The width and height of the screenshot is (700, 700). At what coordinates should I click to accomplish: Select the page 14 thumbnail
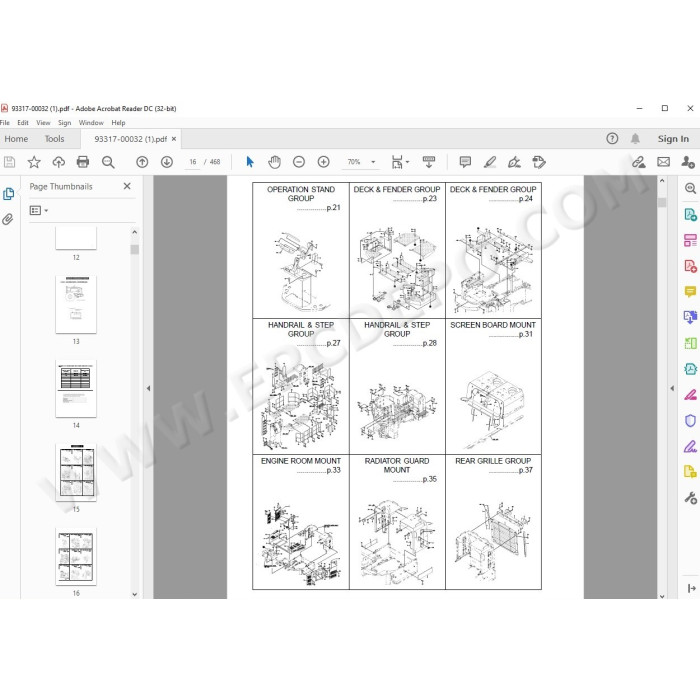76,388
